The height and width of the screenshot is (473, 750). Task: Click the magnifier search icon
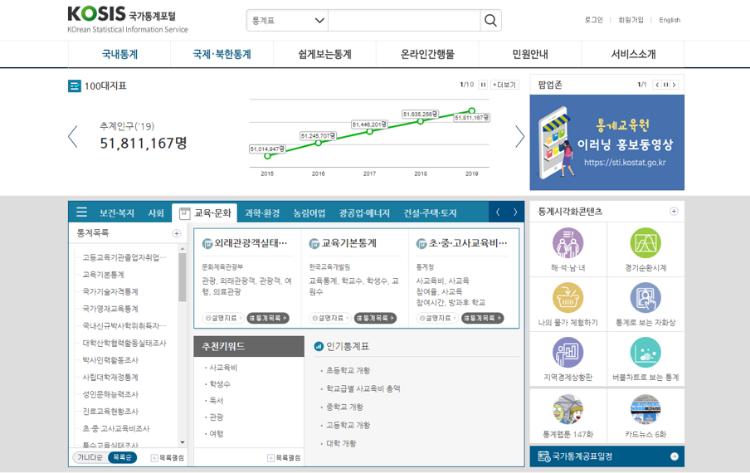tap(490, 21)
